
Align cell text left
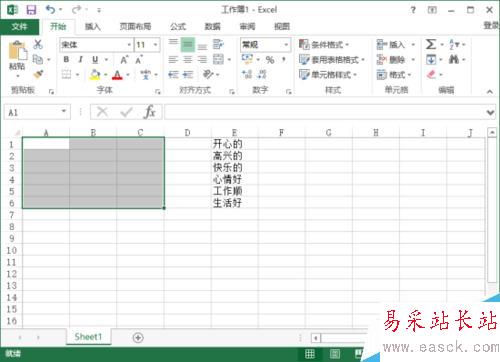(x=173, y=60)
